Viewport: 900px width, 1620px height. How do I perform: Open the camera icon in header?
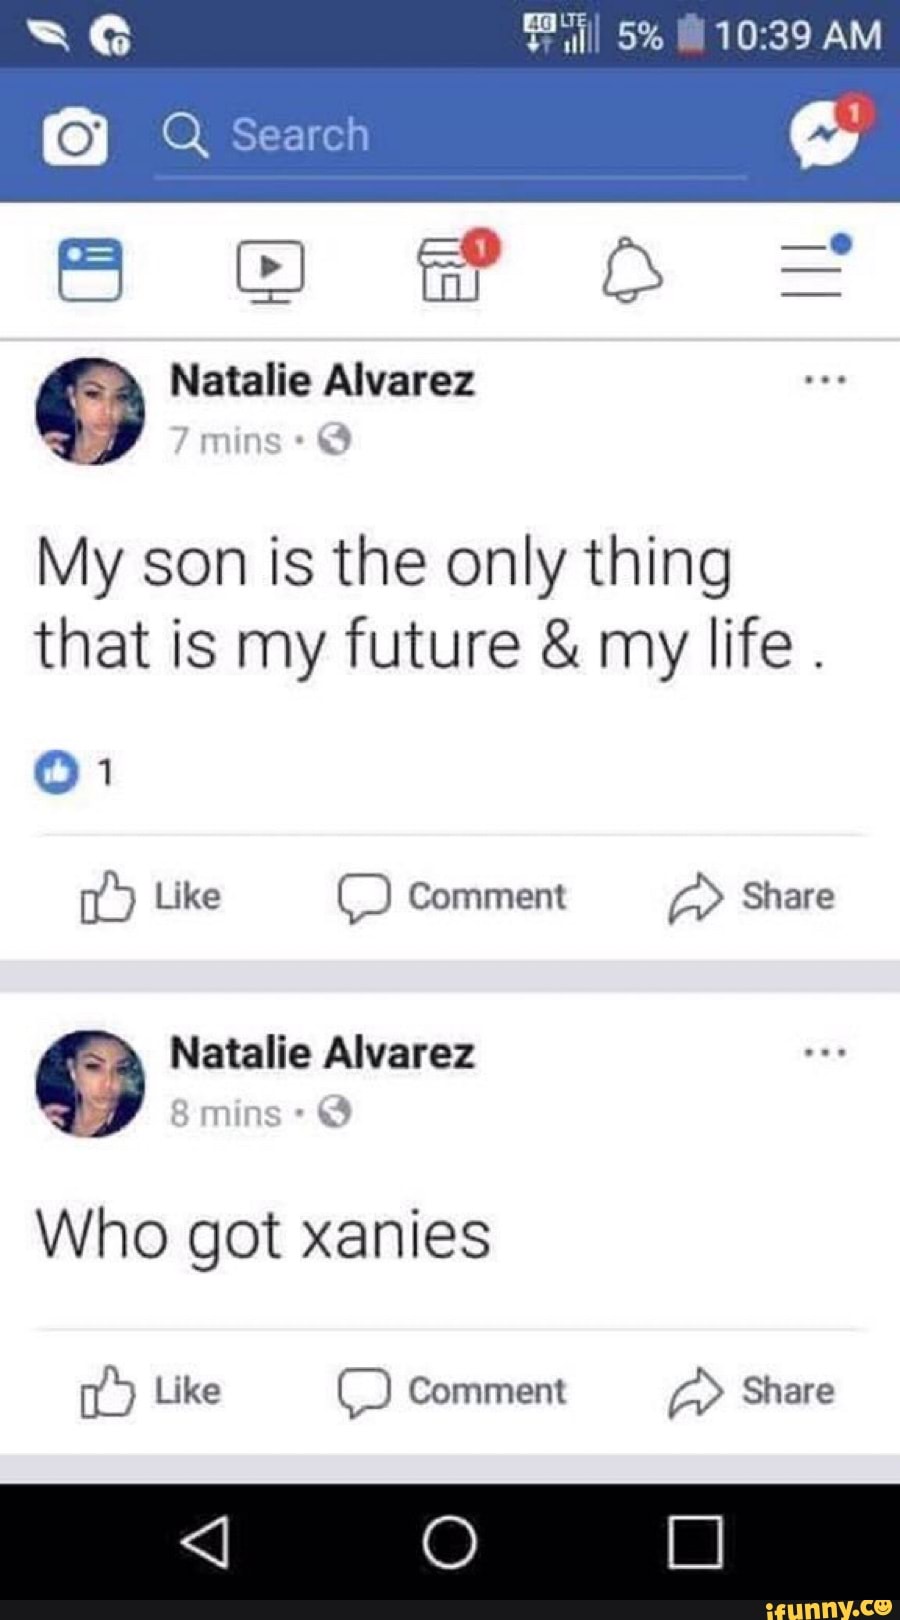click(75, 137)
